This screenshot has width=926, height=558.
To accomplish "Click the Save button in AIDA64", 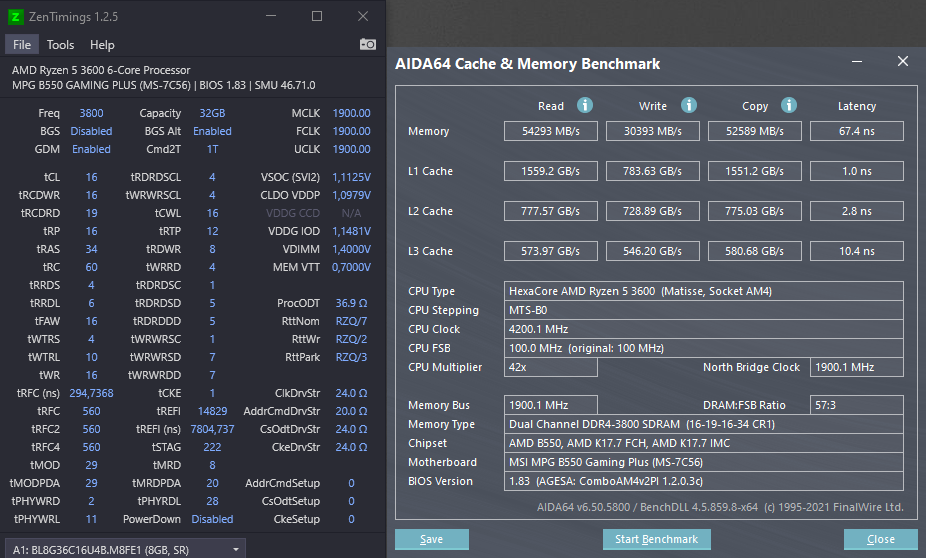I will [432, 539].
